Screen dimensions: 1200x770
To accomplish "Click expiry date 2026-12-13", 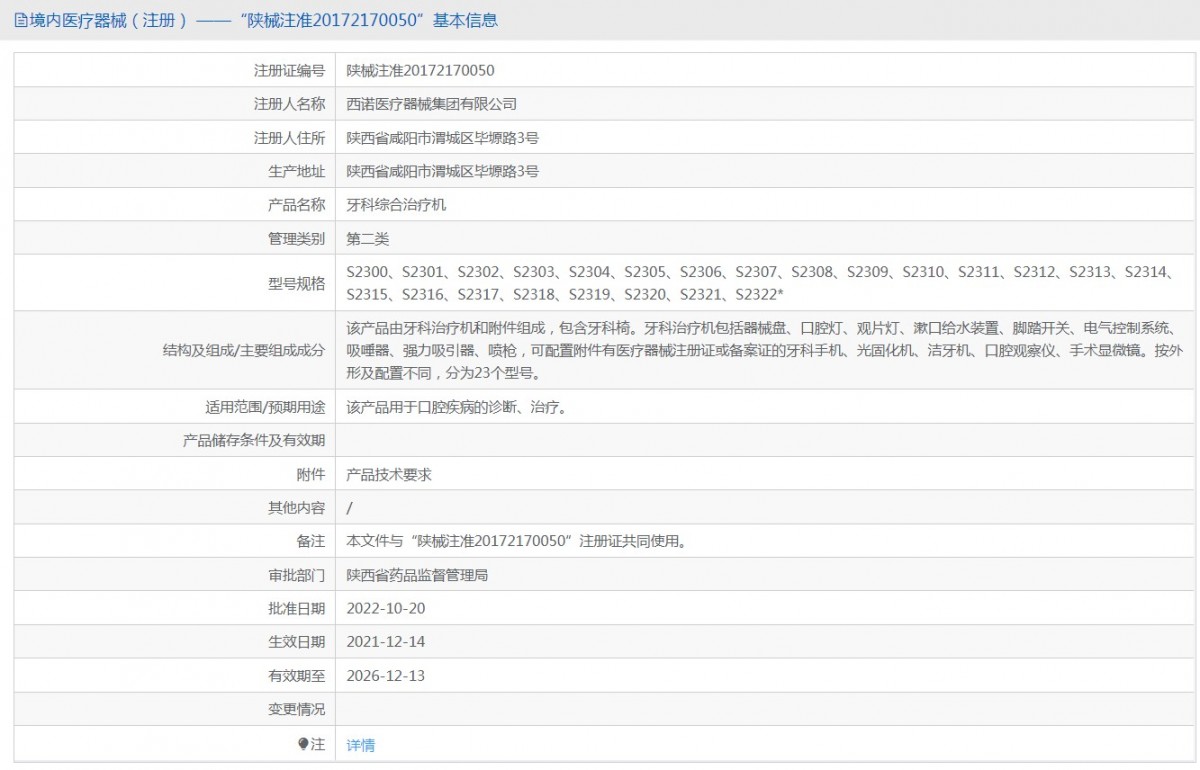I will click(385, 676).
